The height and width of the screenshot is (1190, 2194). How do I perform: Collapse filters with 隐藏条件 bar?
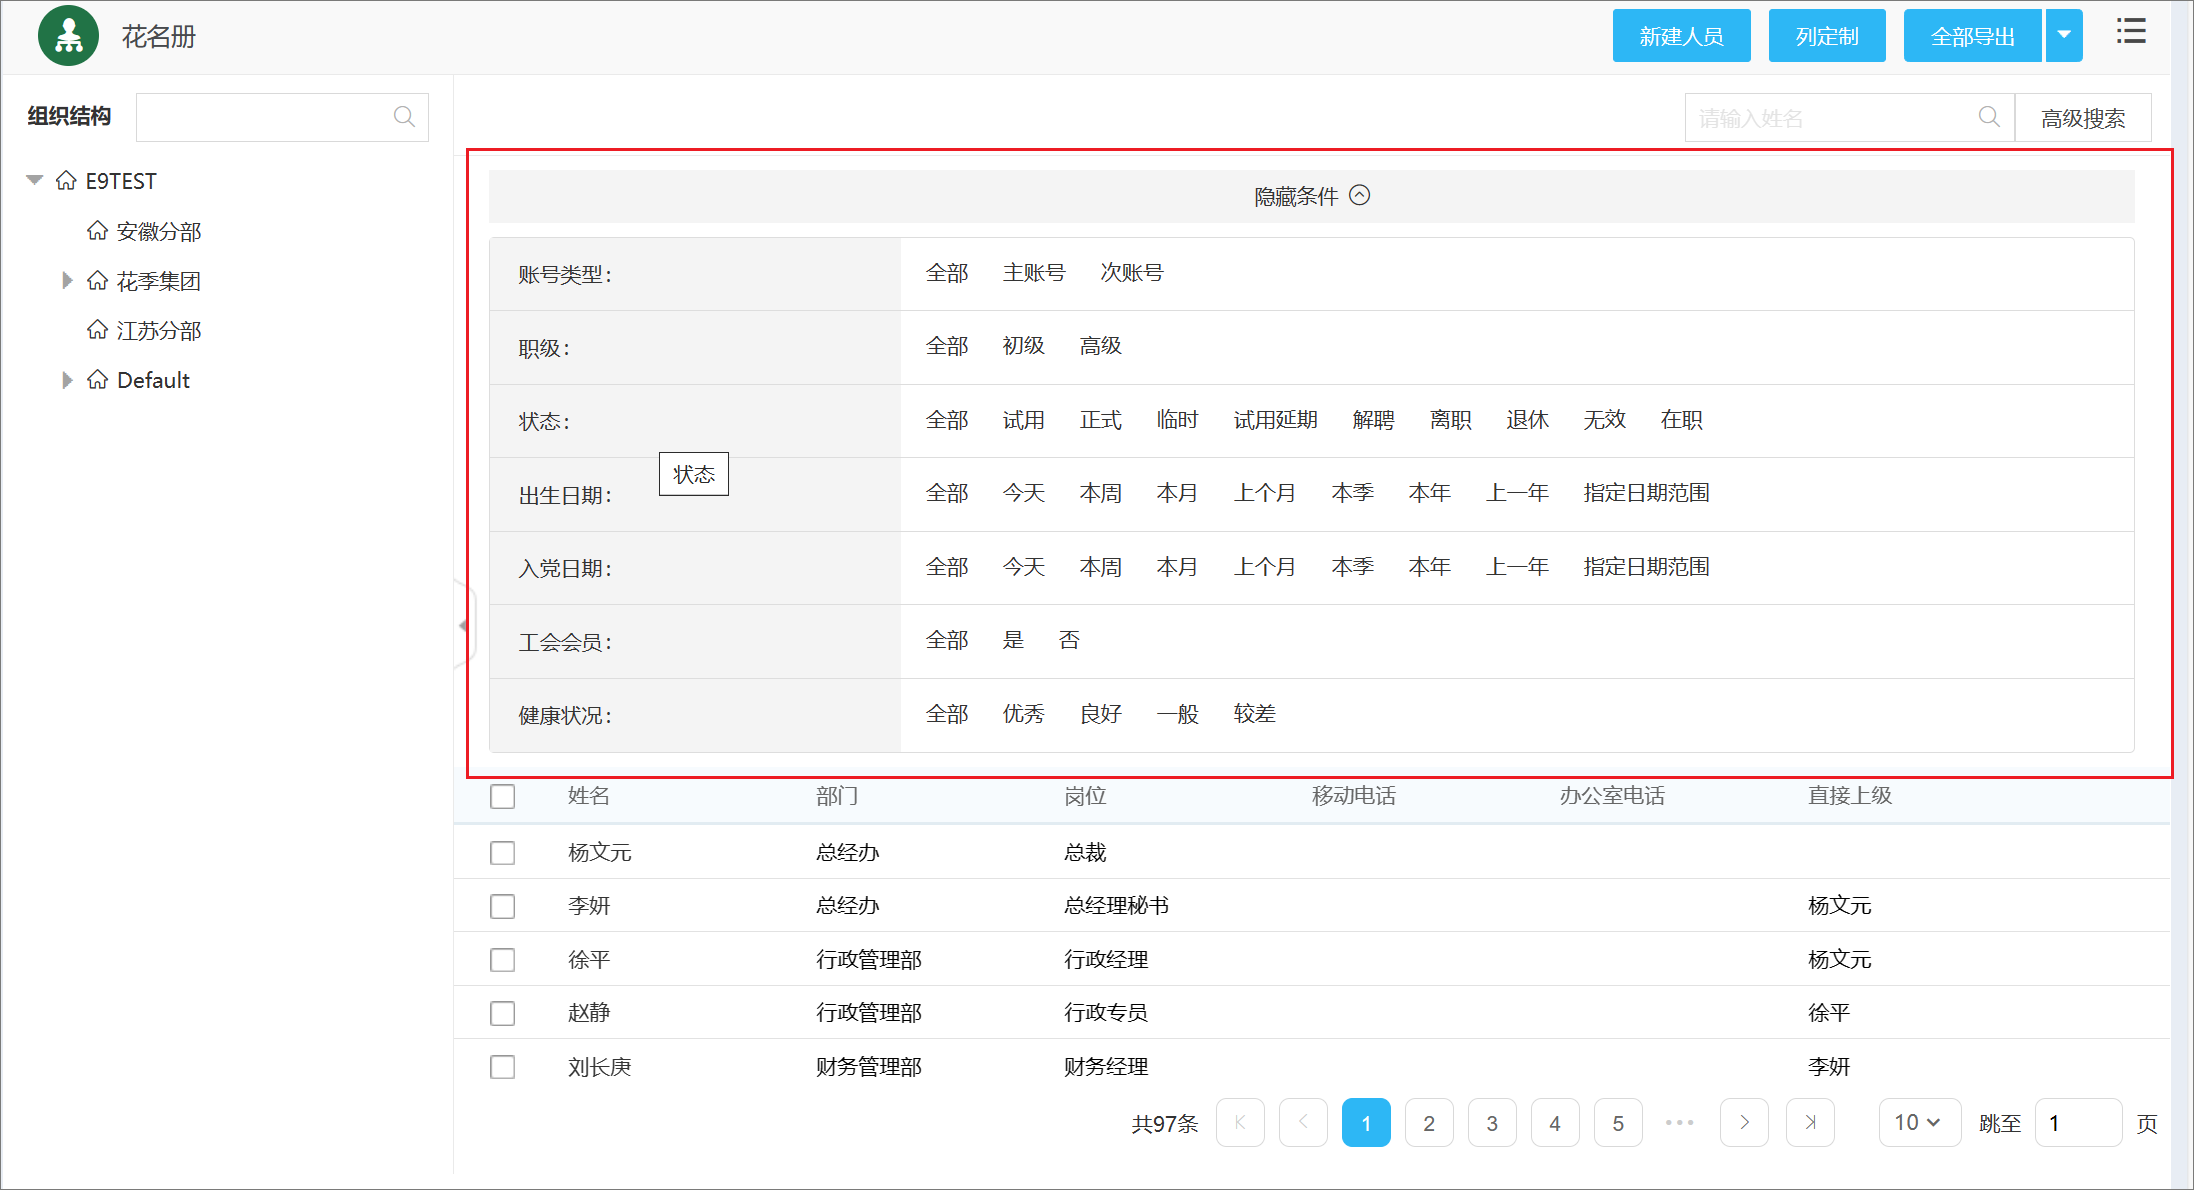[x=1311, y=196]
